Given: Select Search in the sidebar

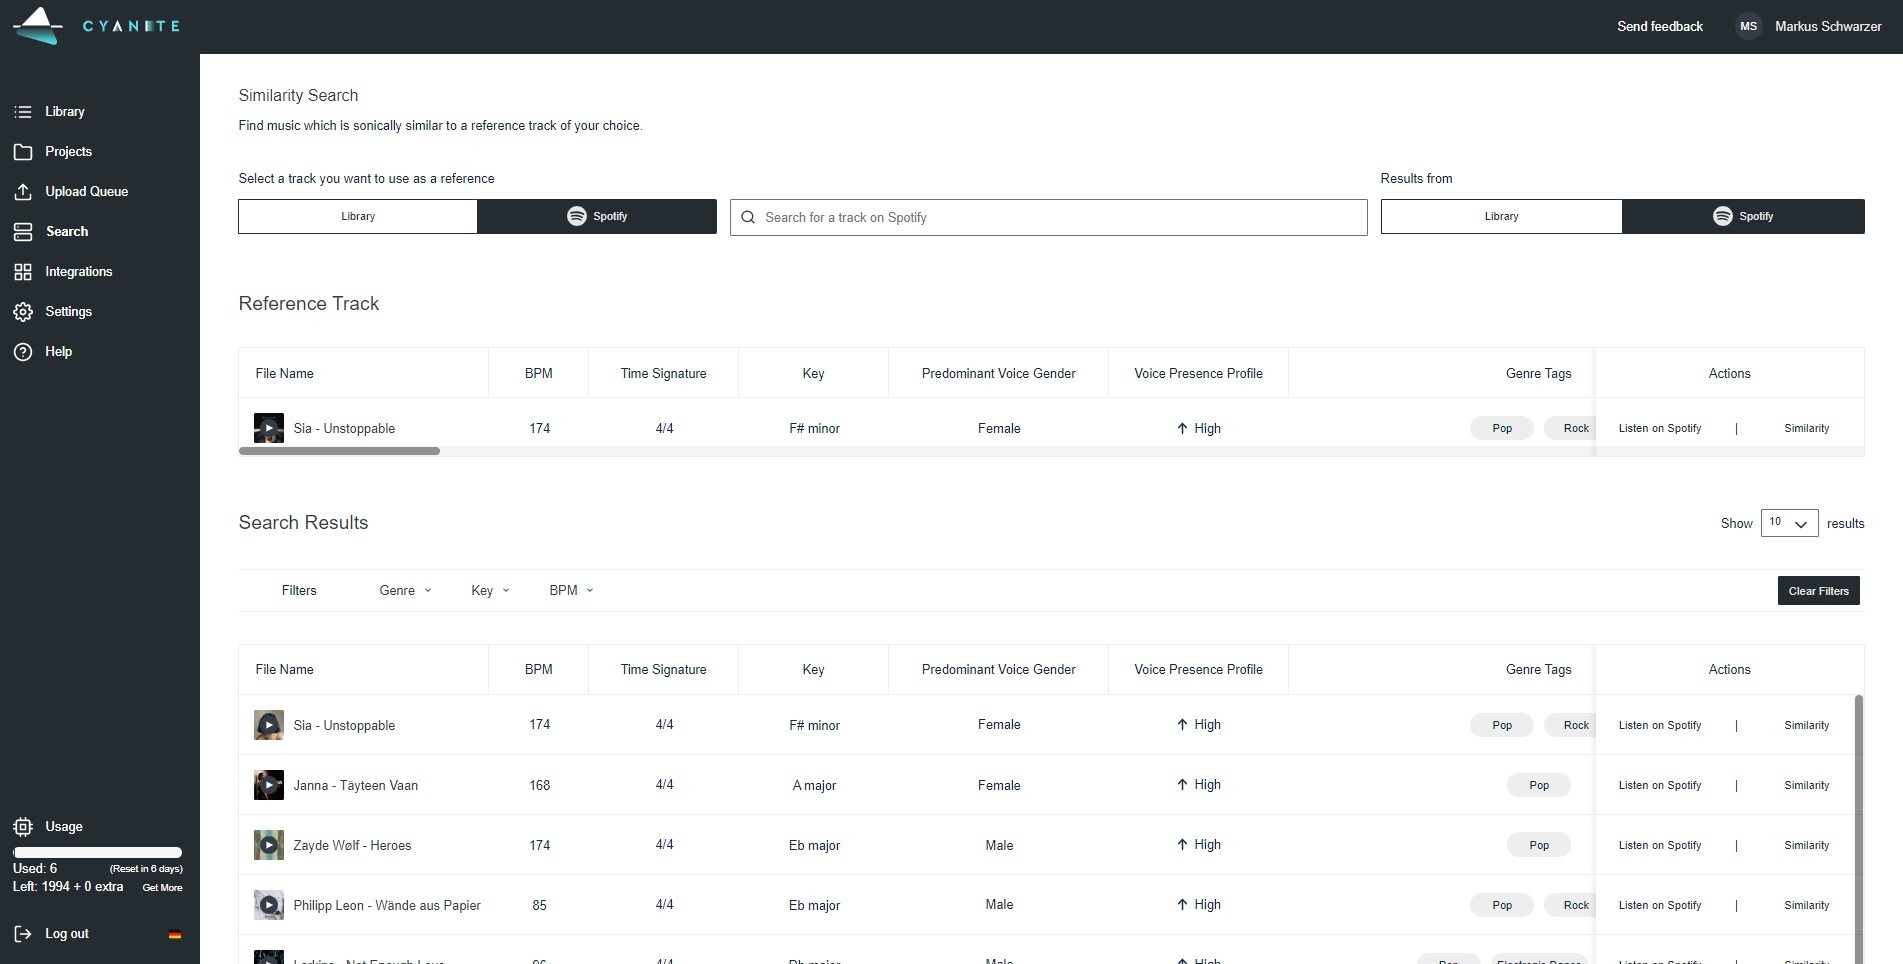Looking at the screenshot, I should (67, 232).
